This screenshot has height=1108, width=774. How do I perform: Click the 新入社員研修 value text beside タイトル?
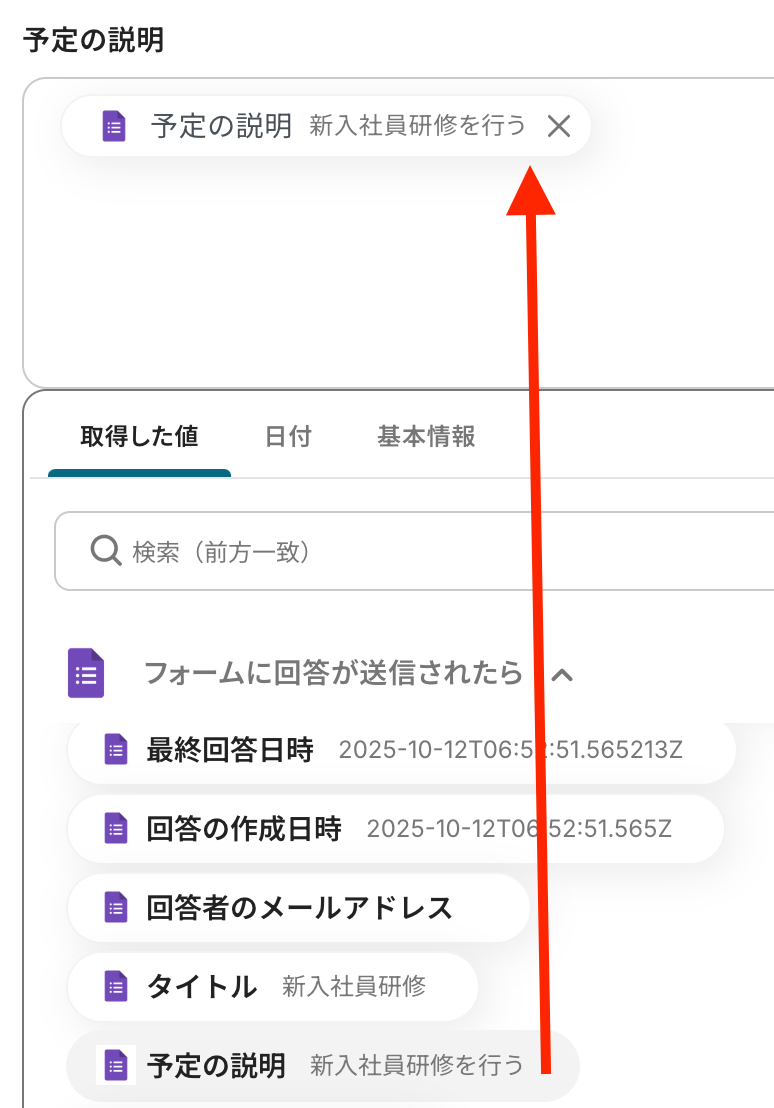pyautogui.click(x=353, y=986)
